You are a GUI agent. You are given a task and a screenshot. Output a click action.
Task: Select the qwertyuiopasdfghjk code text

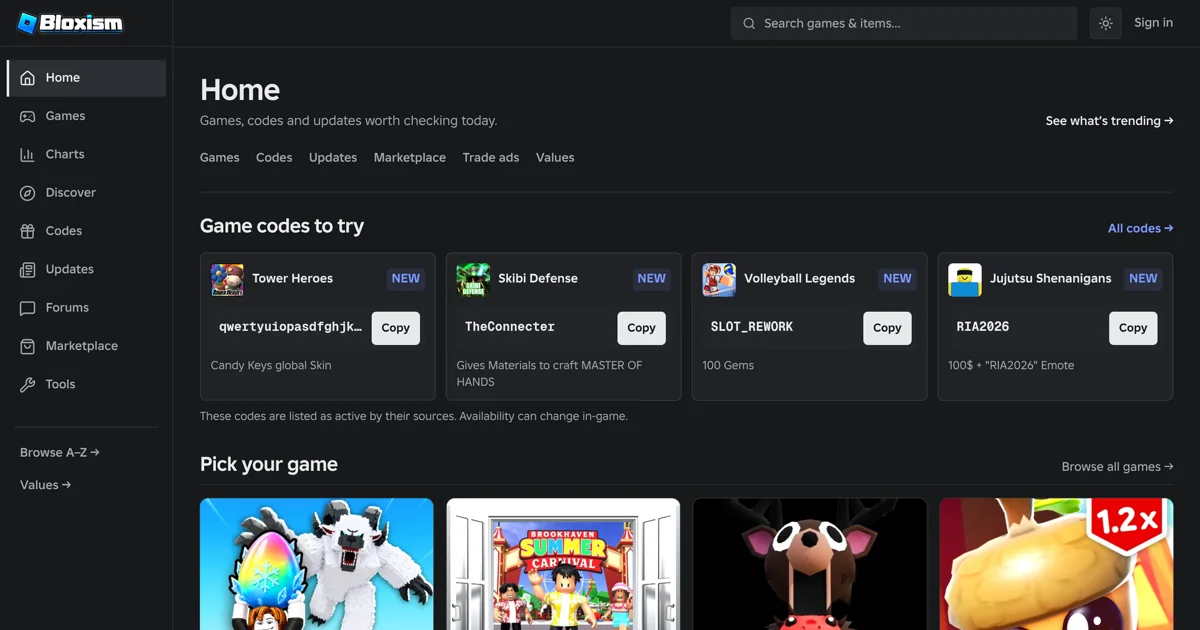pyautogui.click(x=291, y=328)
